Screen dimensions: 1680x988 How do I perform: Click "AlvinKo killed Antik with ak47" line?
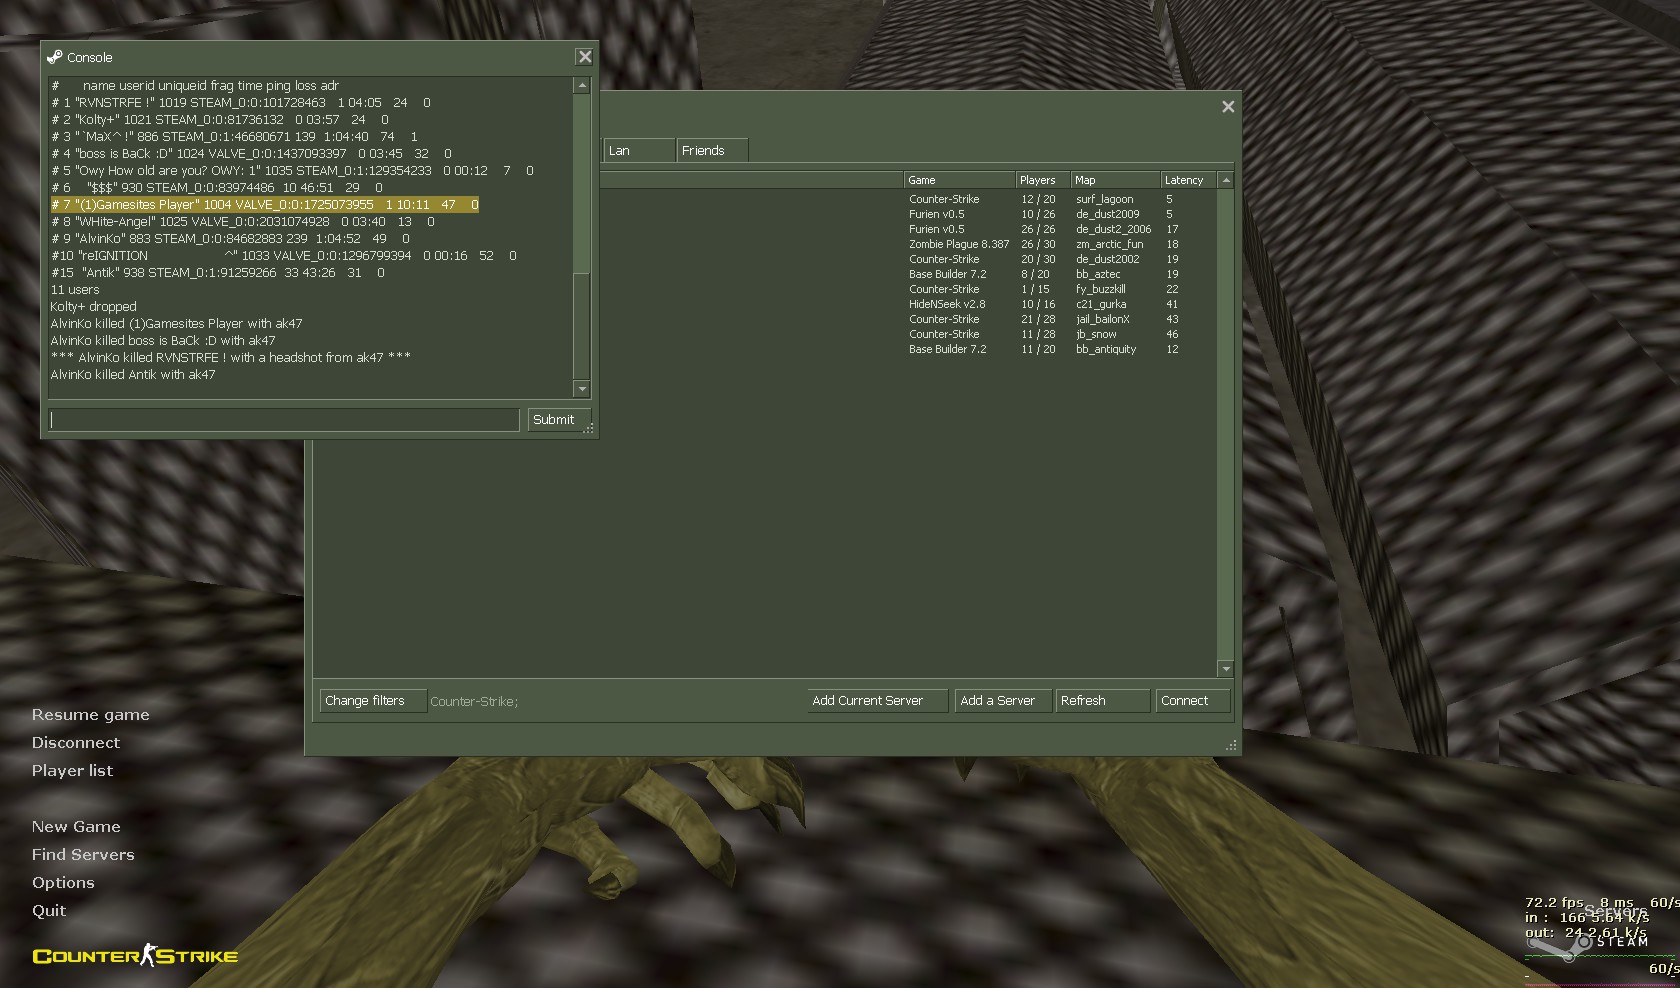[x=133, y=374]
